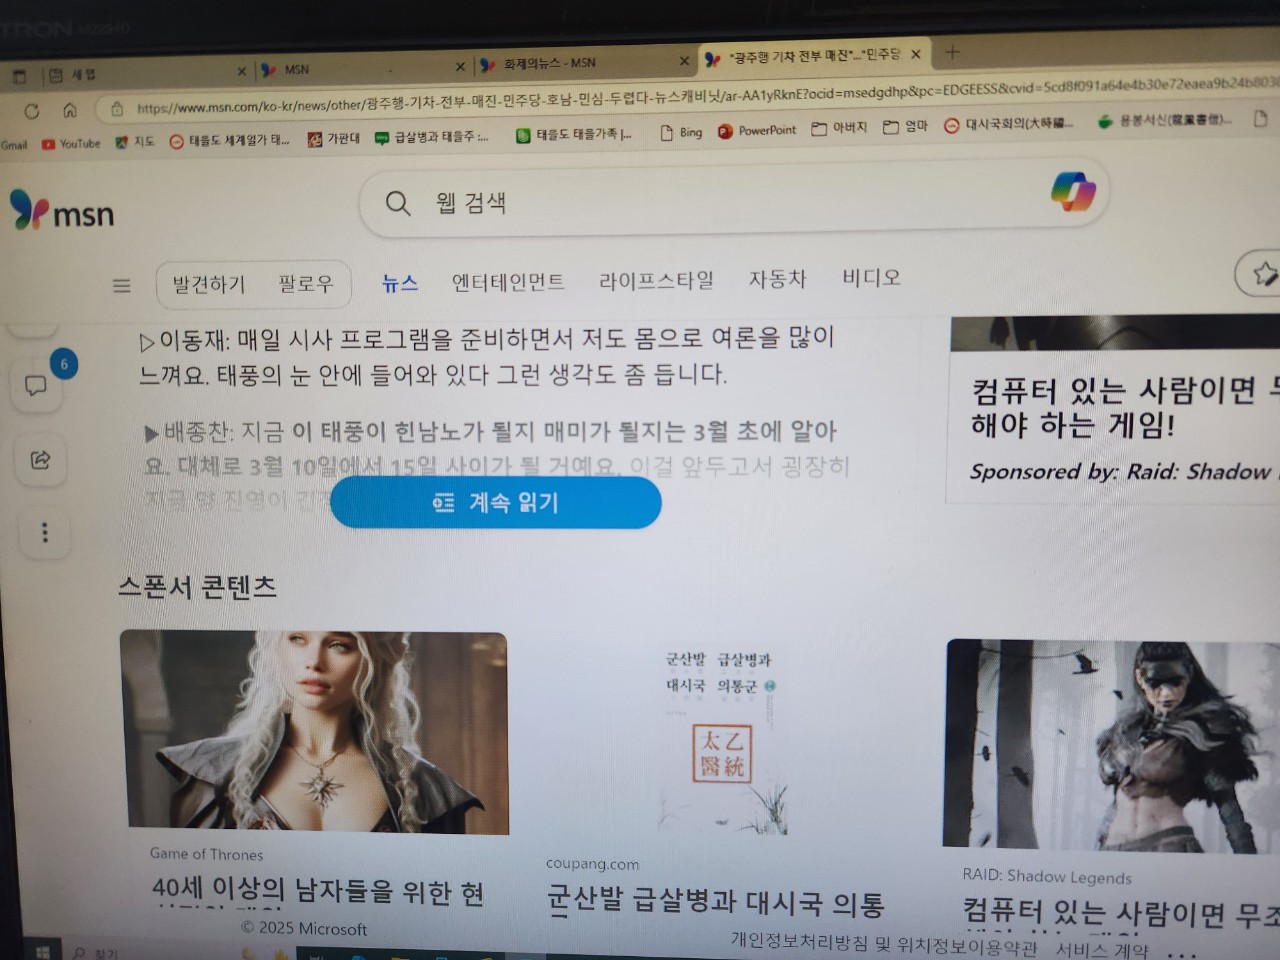Open the '용봉서신' bookmark
1280x960 pixels.
click(x=1164, y=121)
